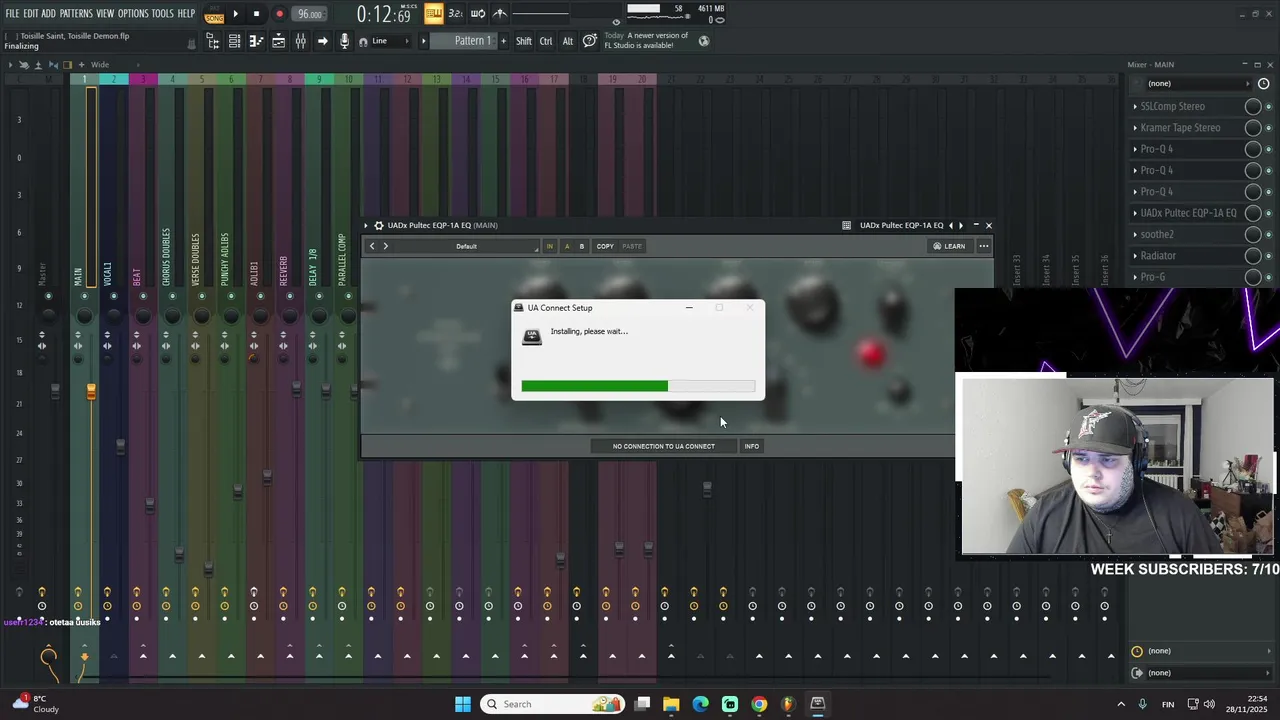The image size is (1280, 720).
Task: Expand SSLComp Stereo effect slot
Action: tap(1135, 106)
